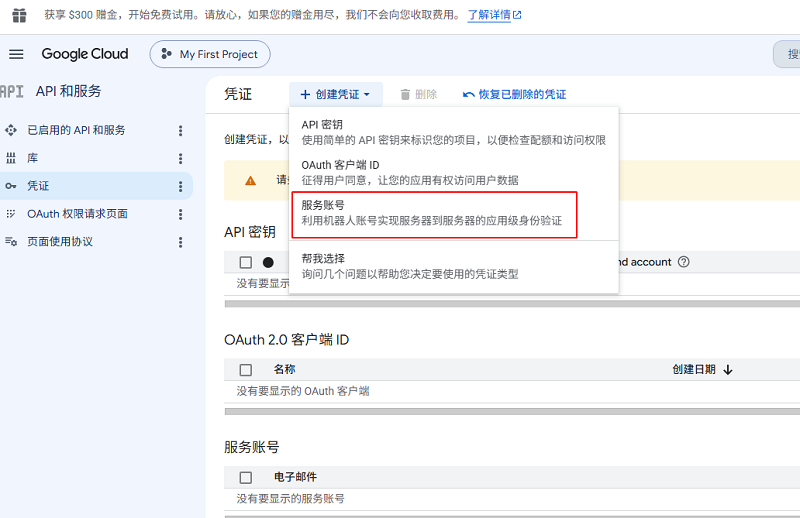Open the 了解详情 link

[x=489, y=15]
